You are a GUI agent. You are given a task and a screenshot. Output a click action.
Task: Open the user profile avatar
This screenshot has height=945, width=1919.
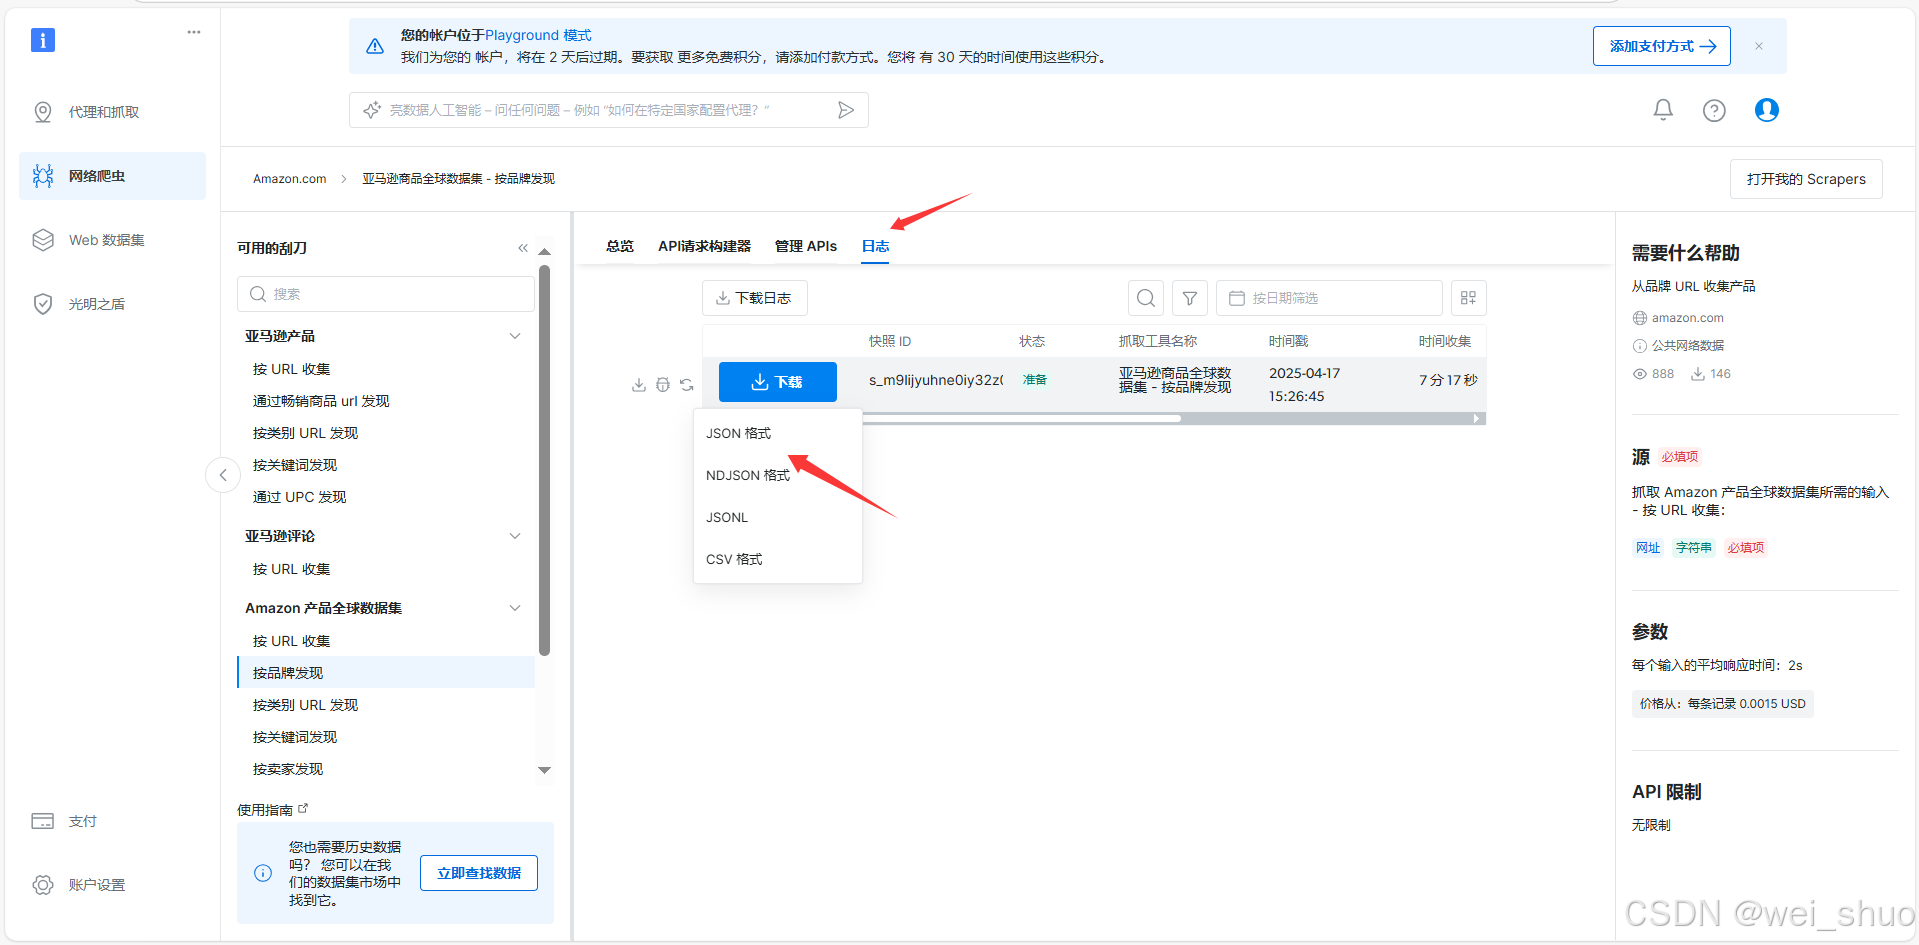[x=1767, y=110]
